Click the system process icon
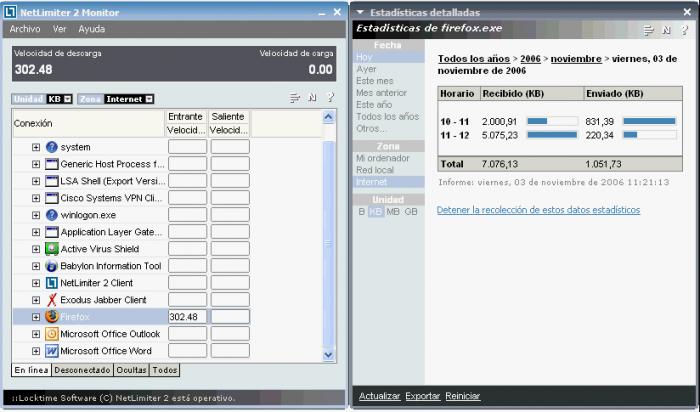The height and width of the screenshot is (412, 700). [52, 147]
